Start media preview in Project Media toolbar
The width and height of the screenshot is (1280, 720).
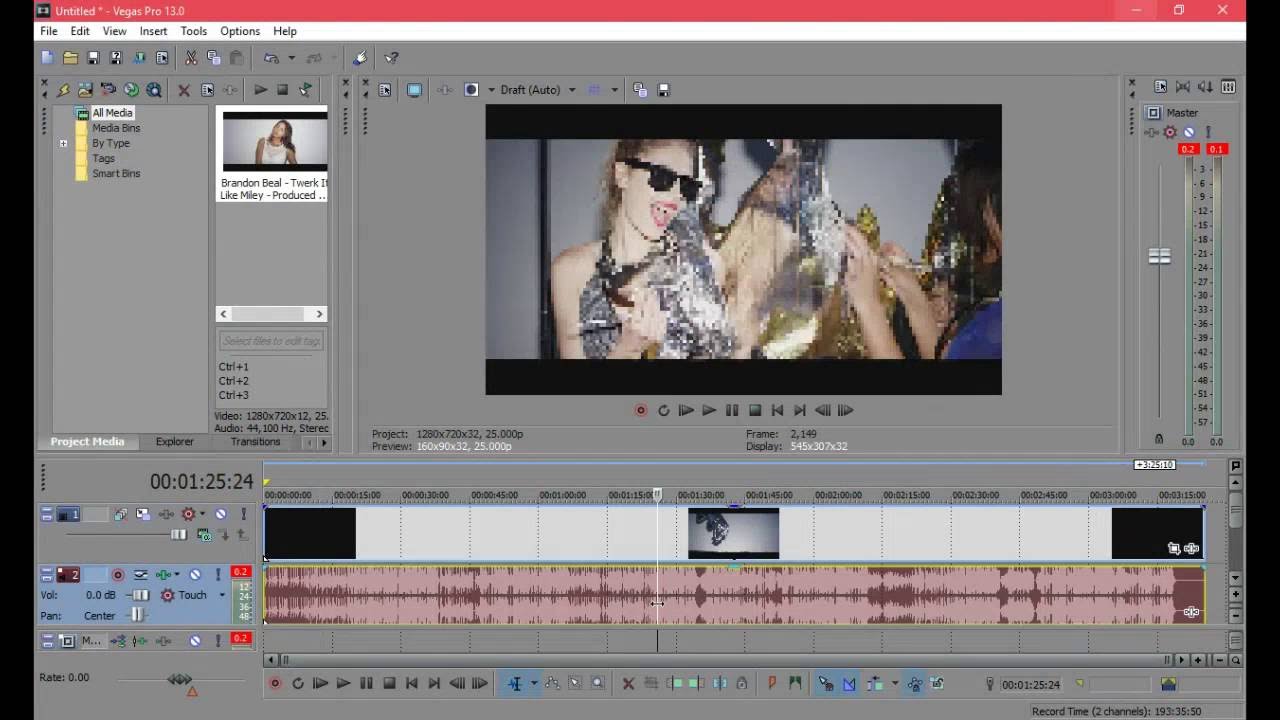260,90
